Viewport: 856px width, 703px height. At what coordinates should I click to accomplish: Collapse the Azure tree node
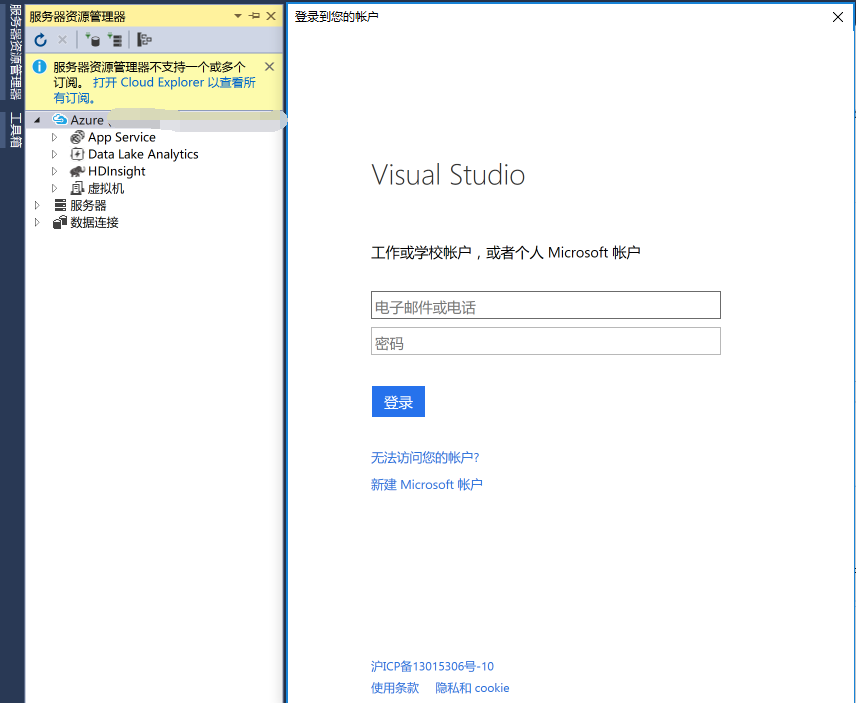pyautogui.click(x=37, y=120)
